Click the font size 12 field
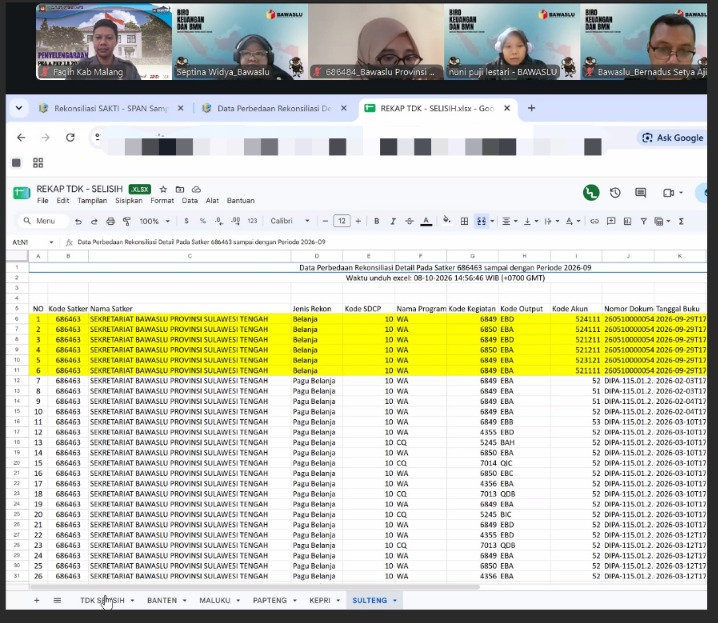718x623 pixels. click(x=342, y=221)
